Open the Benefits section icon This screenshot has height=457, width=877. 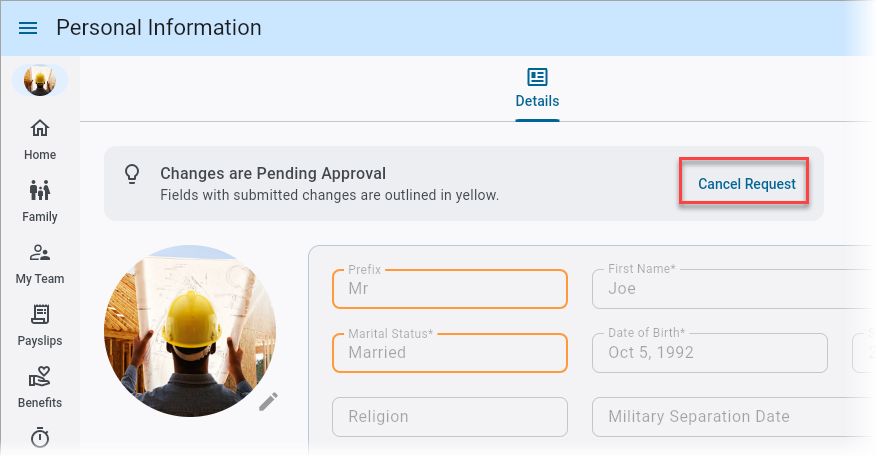pos(40,377)
